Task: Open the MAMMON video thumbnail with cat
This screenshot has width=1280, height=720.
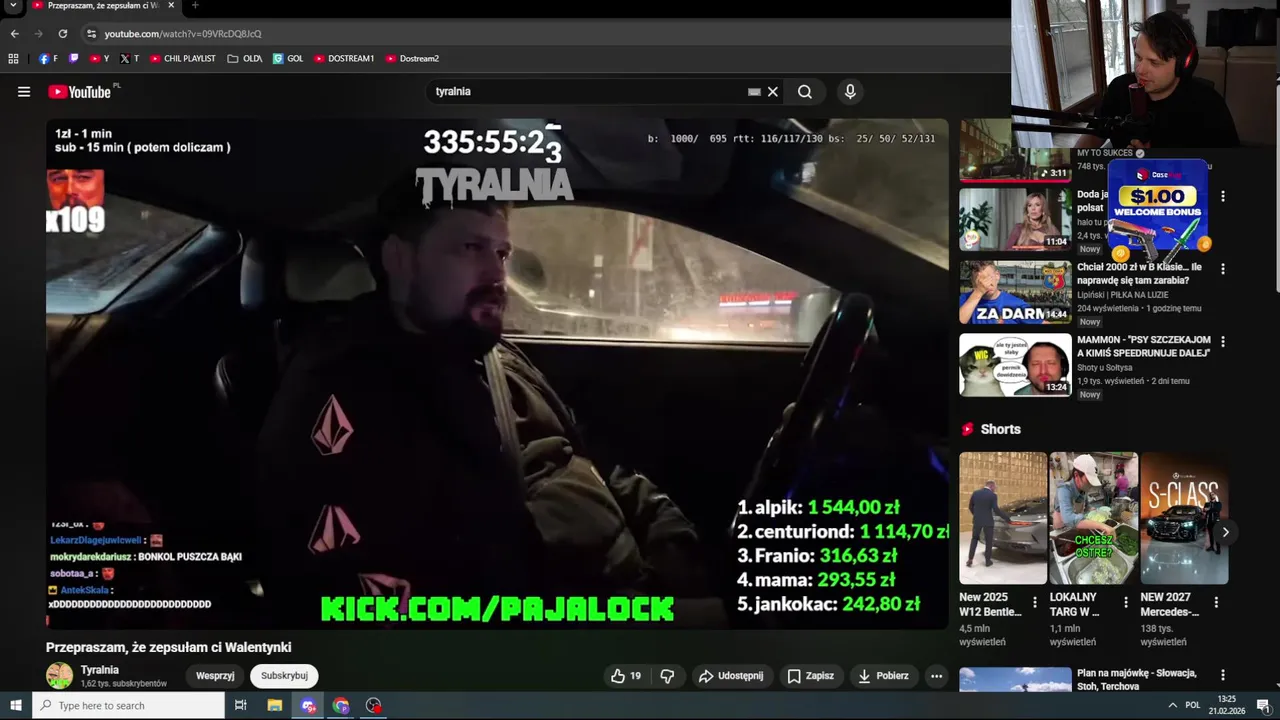Action: [x=1015, y=365]
